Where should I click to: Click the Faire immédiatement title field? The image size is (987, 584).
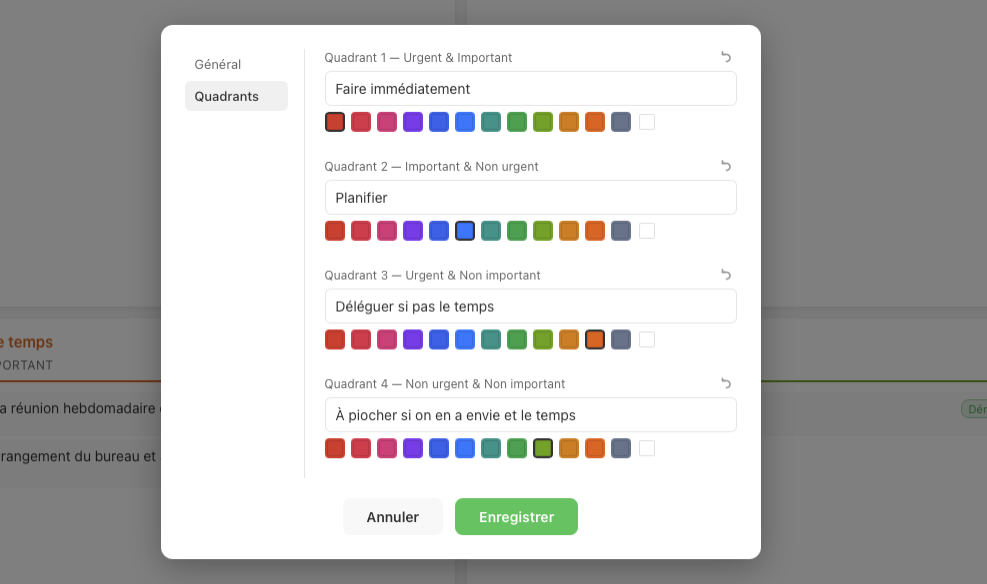tap(530, 88)
